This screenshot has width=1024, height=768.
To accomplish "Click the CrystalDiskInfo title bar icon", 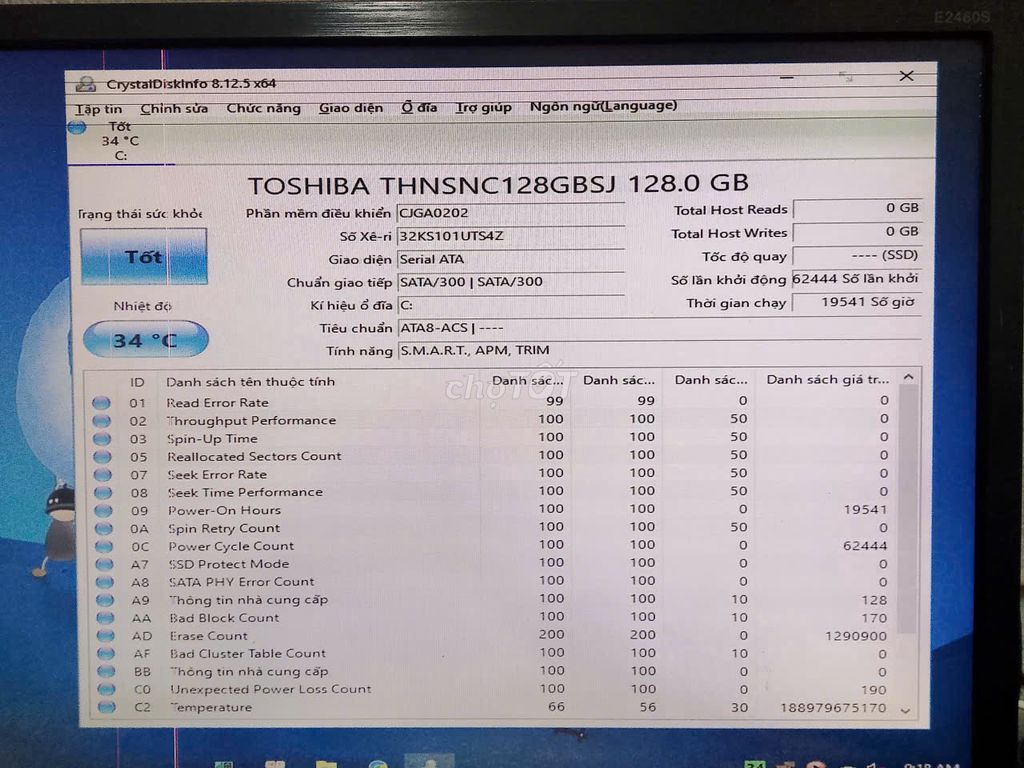I will (86, 84).
